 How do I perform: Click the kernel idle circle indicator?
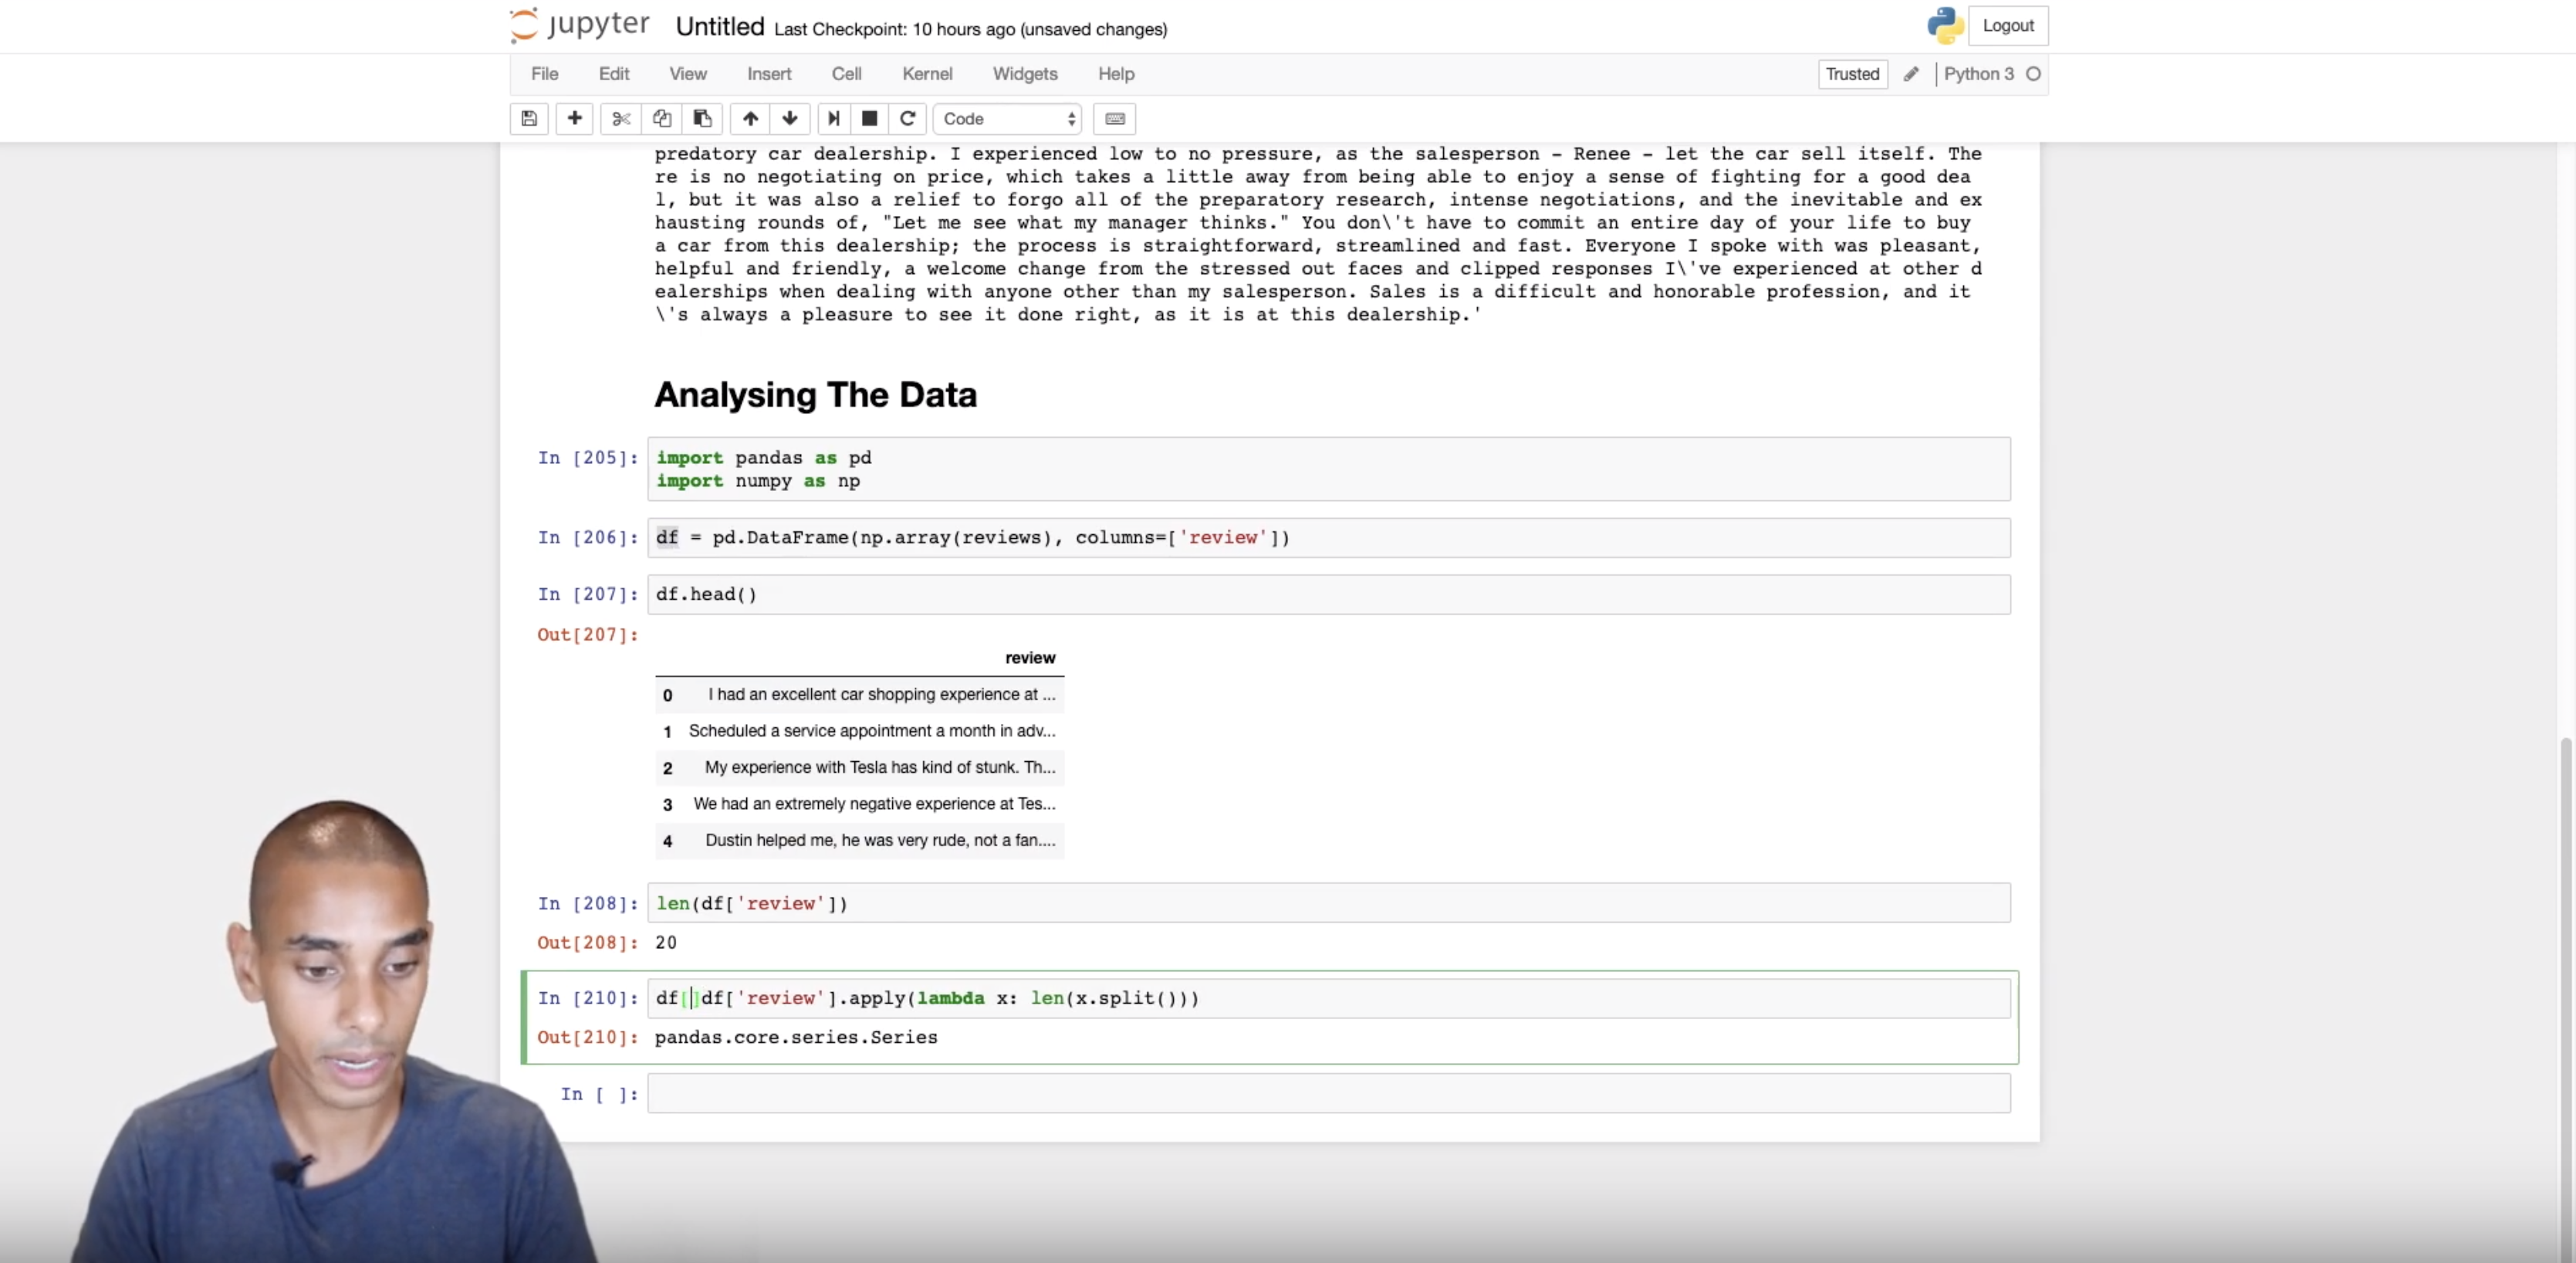2033,74
